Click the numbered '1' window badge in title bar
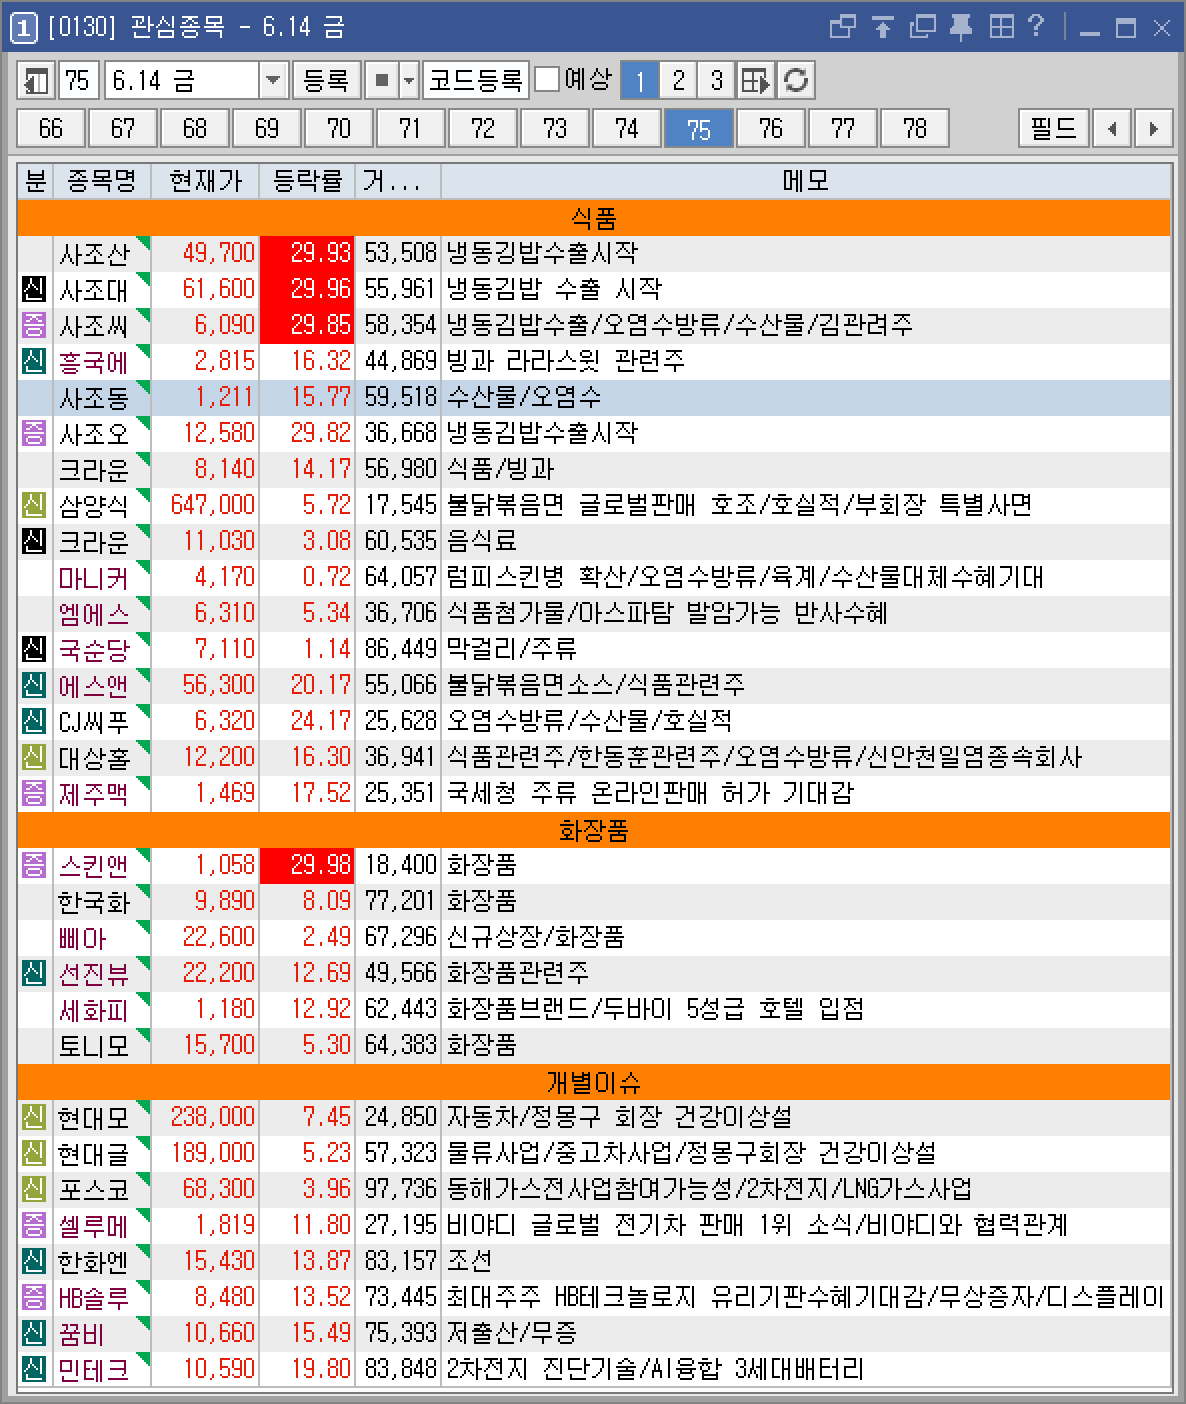Screen dimensions: 1186x1404 pos(25,27)
